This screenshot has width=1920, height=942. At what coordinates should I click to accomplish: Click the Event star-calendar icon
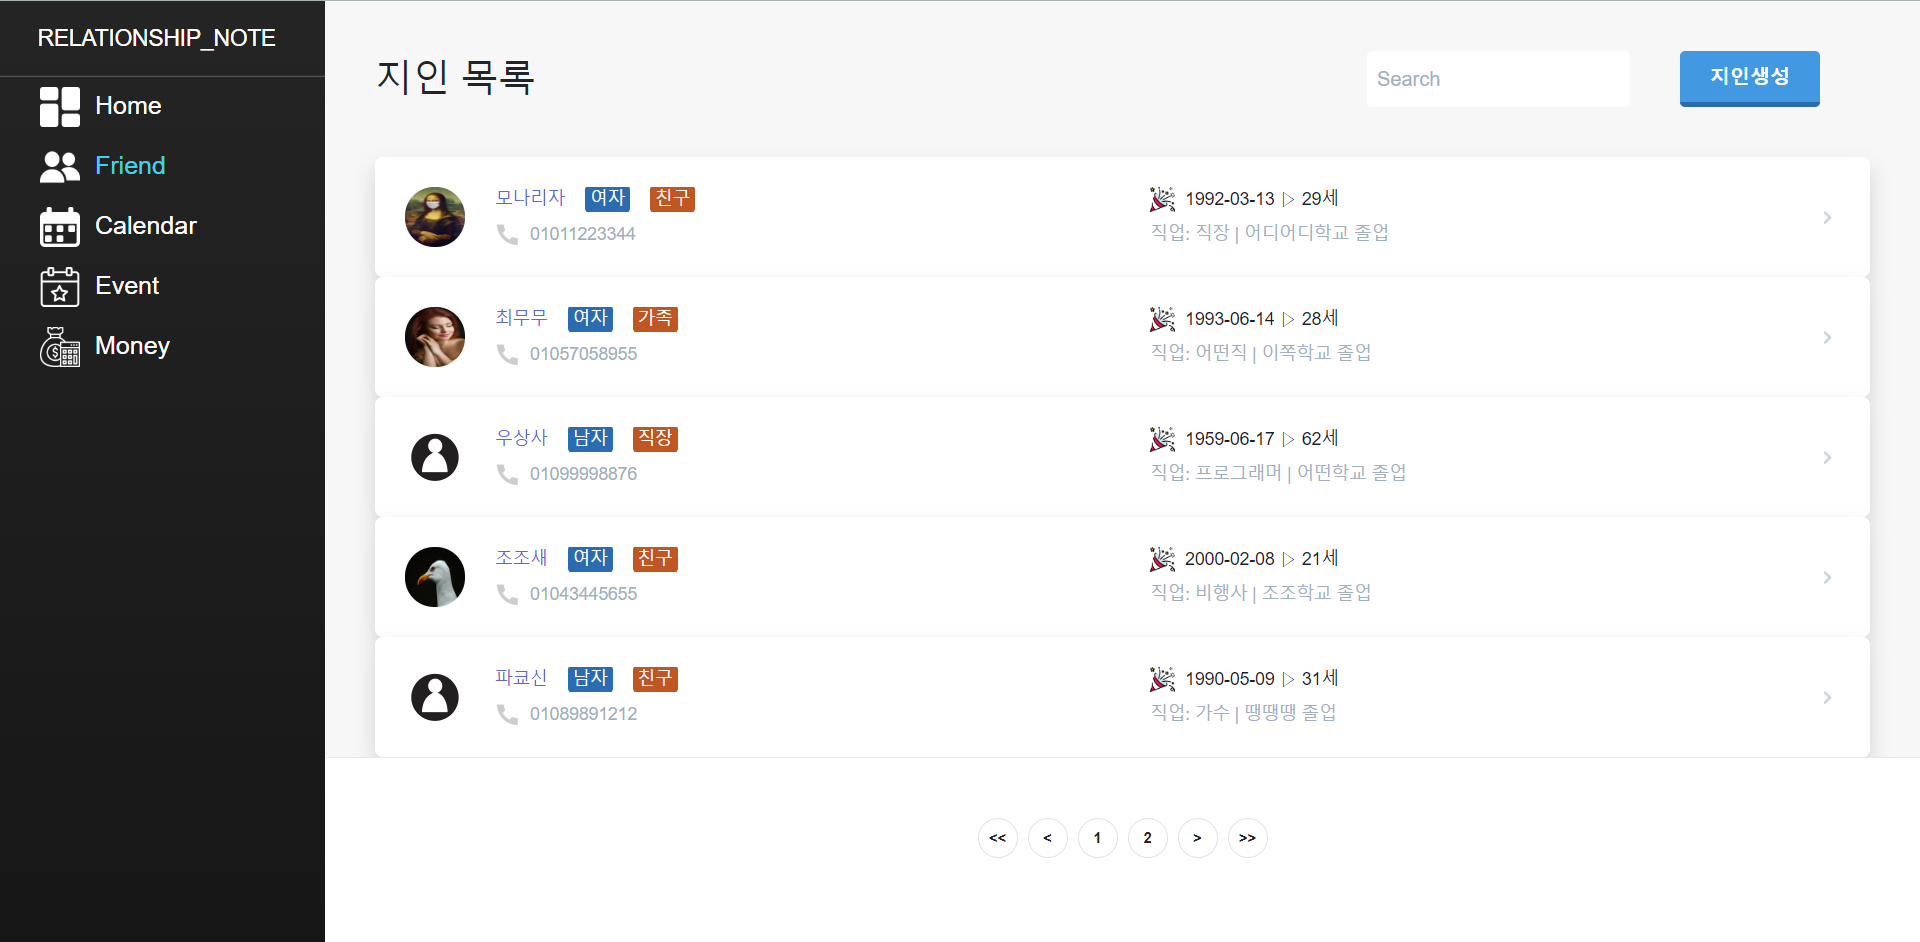(59, 286)
